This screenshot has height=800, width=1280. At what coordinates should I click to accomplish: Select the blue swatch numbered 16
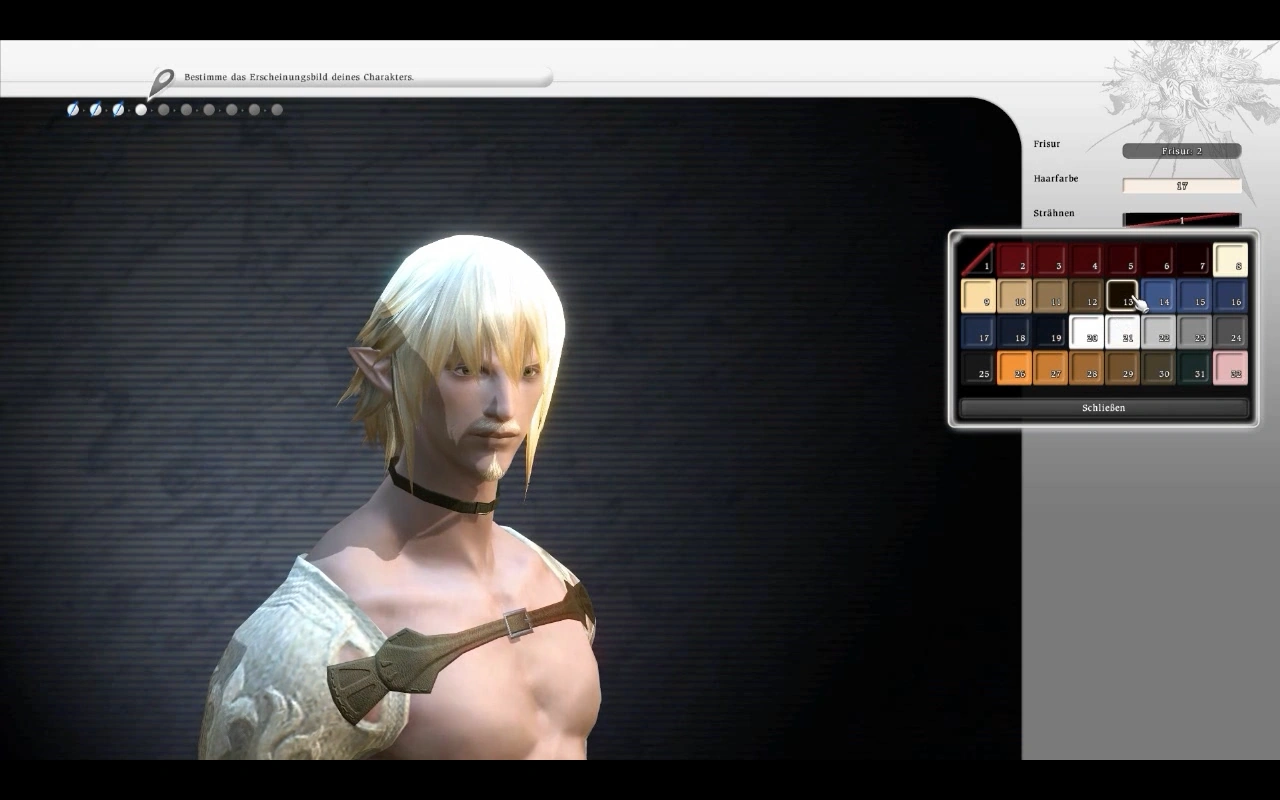(1230, 296)
